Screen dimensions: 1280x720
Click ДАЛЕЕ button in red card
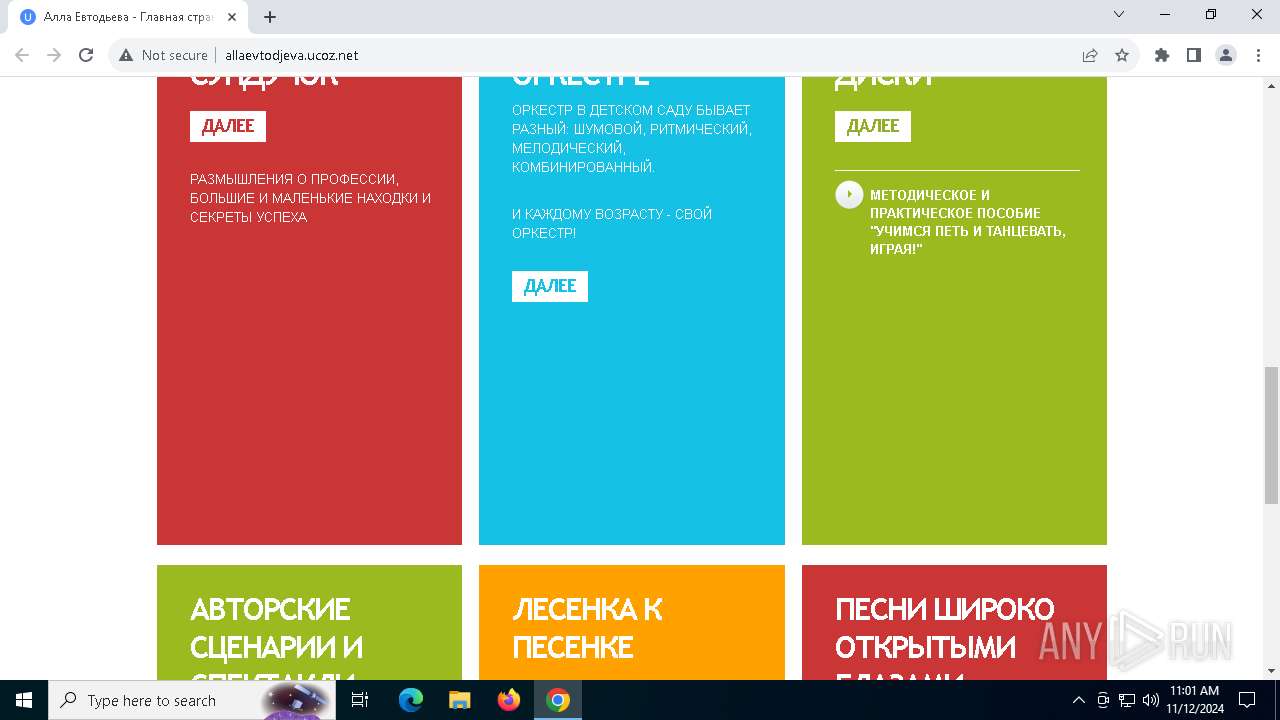(x=228, y=126)
